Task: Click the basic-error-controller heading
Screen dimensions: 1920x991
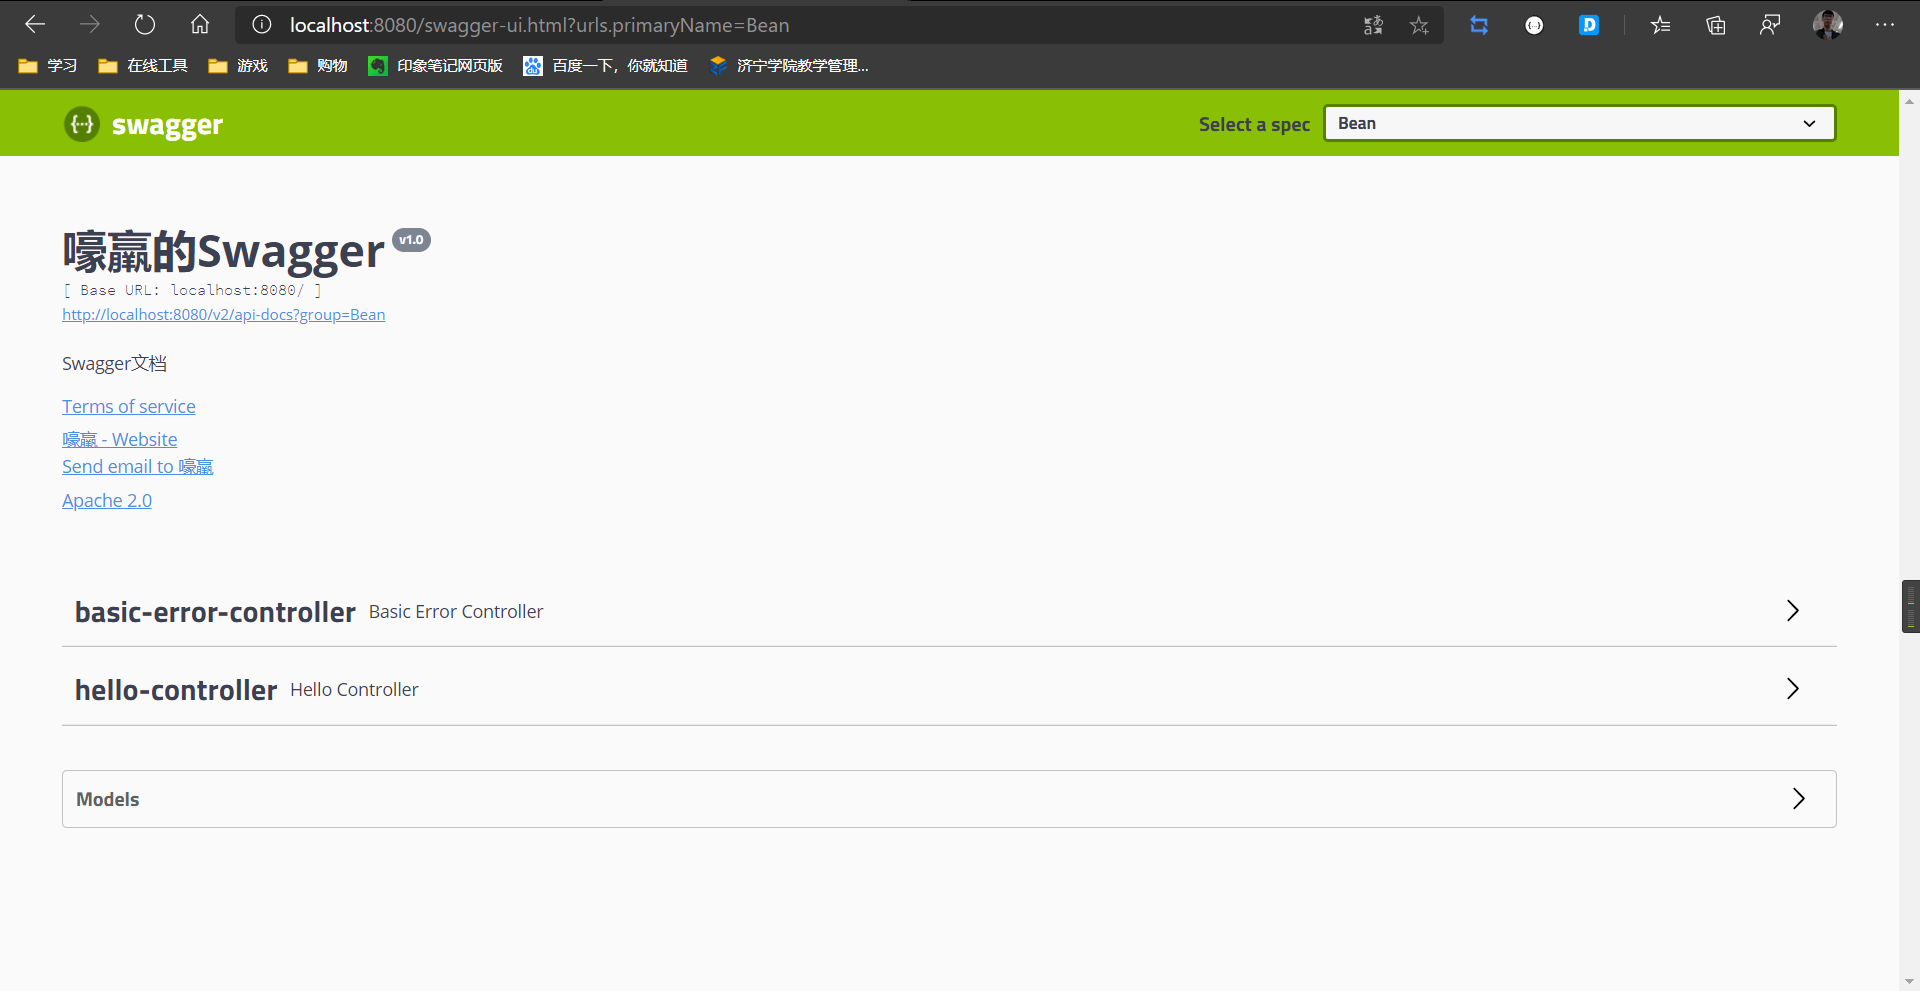Action: [x=215, y=612]
